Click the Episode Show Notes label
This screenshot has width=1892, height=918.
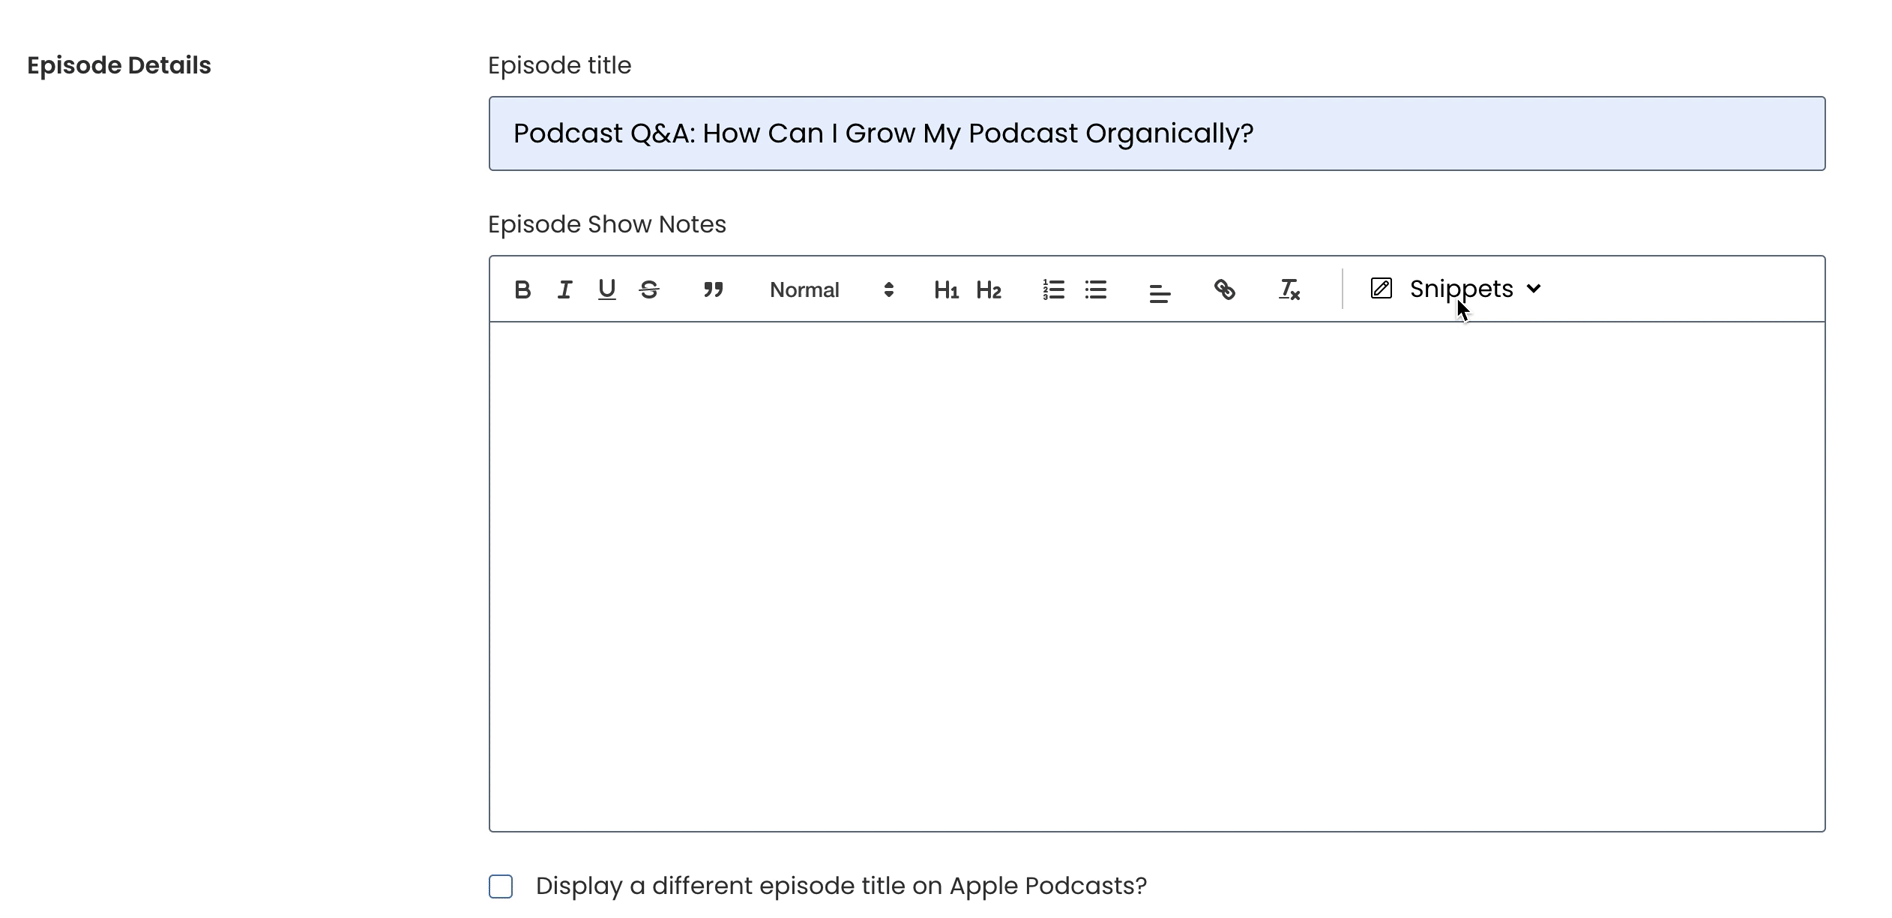pyautogui.click(x=607, y=224)
